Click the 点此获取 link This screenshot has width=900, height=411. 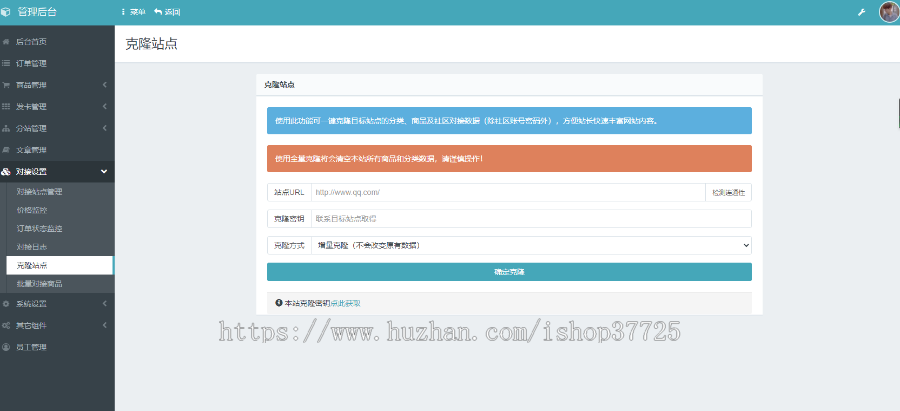tap(345, 303)
